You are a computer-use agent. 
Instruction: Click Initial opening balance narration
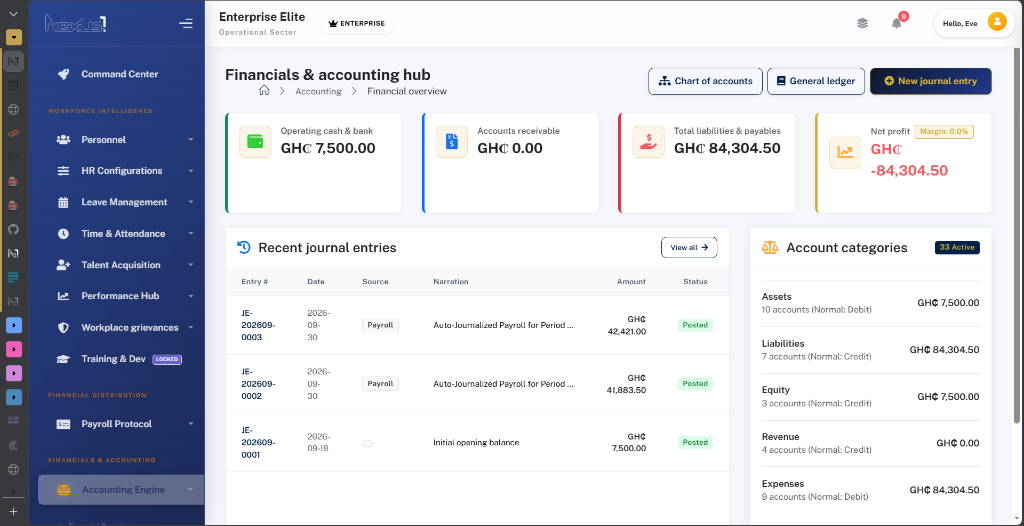(476, 442)
